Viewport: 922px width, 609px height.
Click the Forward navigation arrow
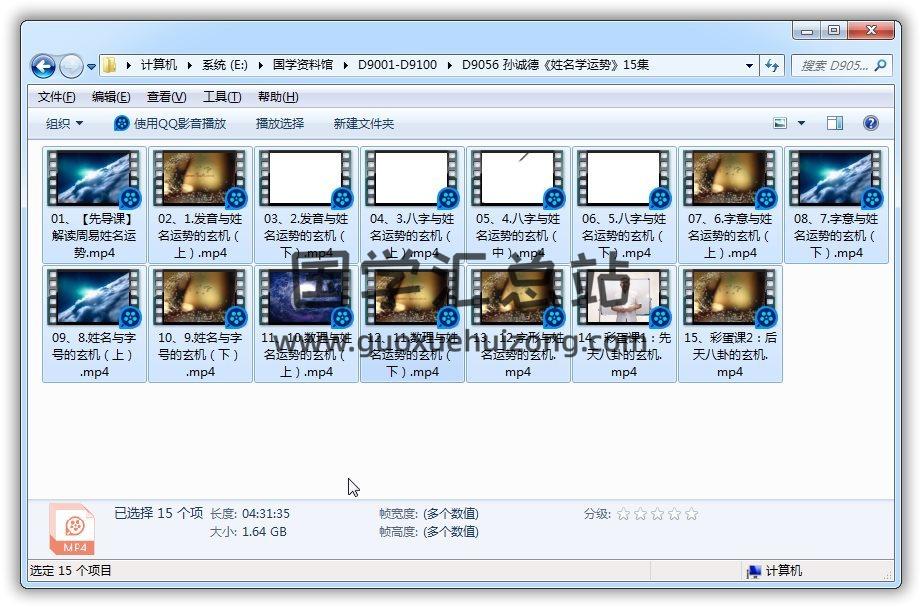(71, 66)
